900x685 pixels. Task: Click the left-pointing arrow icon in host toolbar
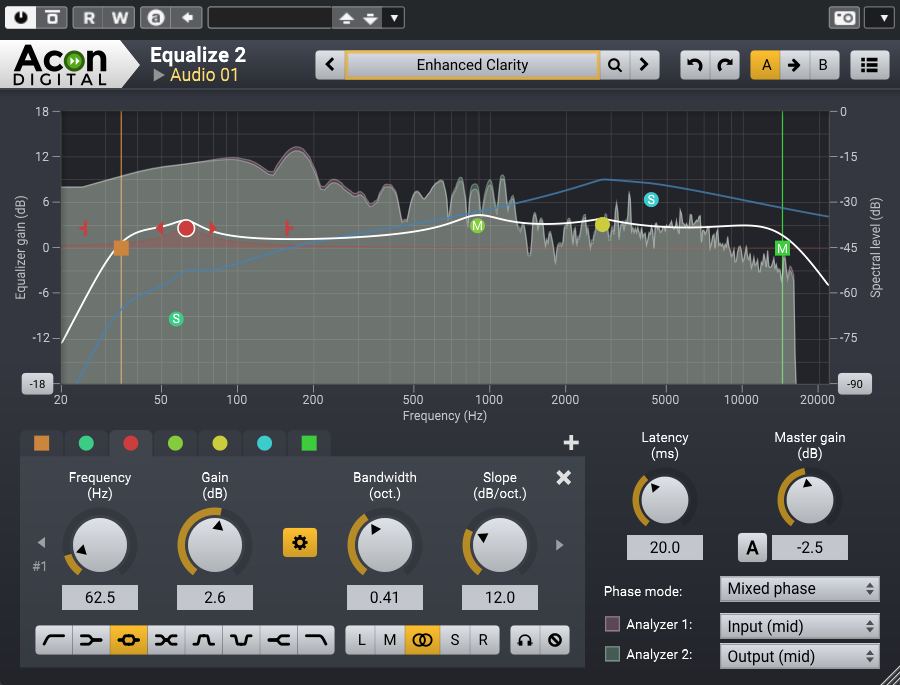pos(187,18)
